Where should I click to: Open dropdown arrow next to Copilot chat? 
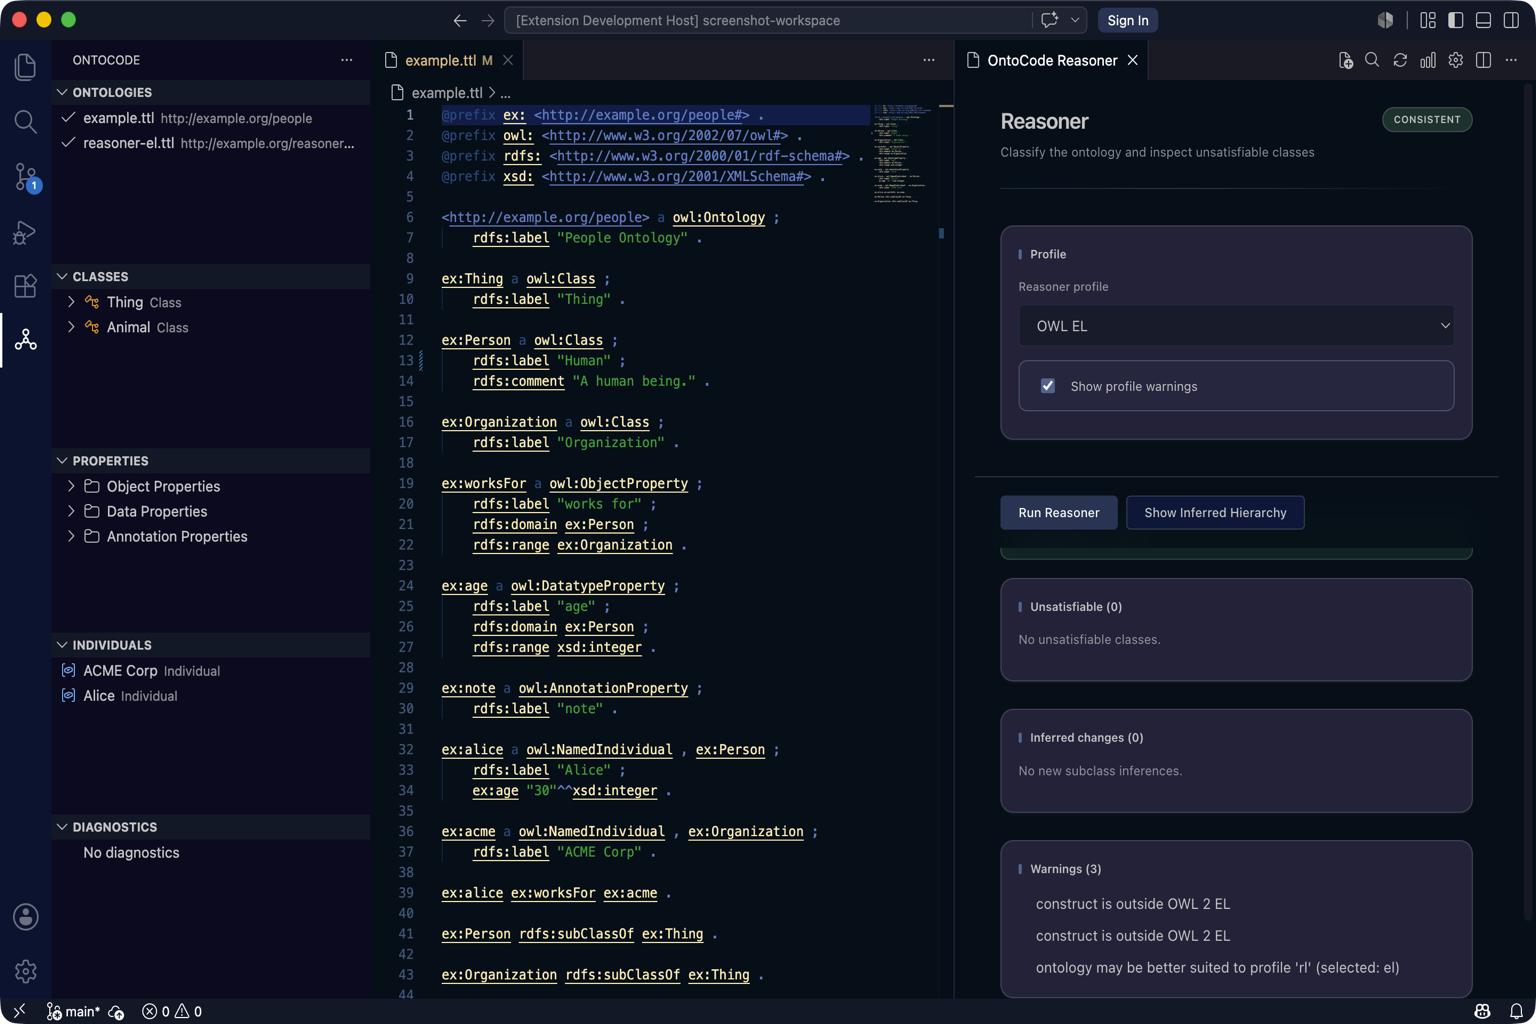coord(1075,20)
